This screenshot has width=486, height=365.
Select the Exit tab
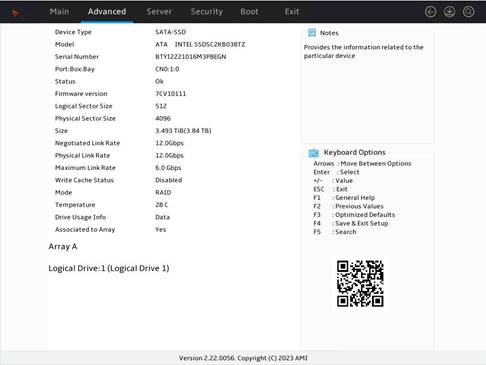pyautogui.click(x=292, y=12)
